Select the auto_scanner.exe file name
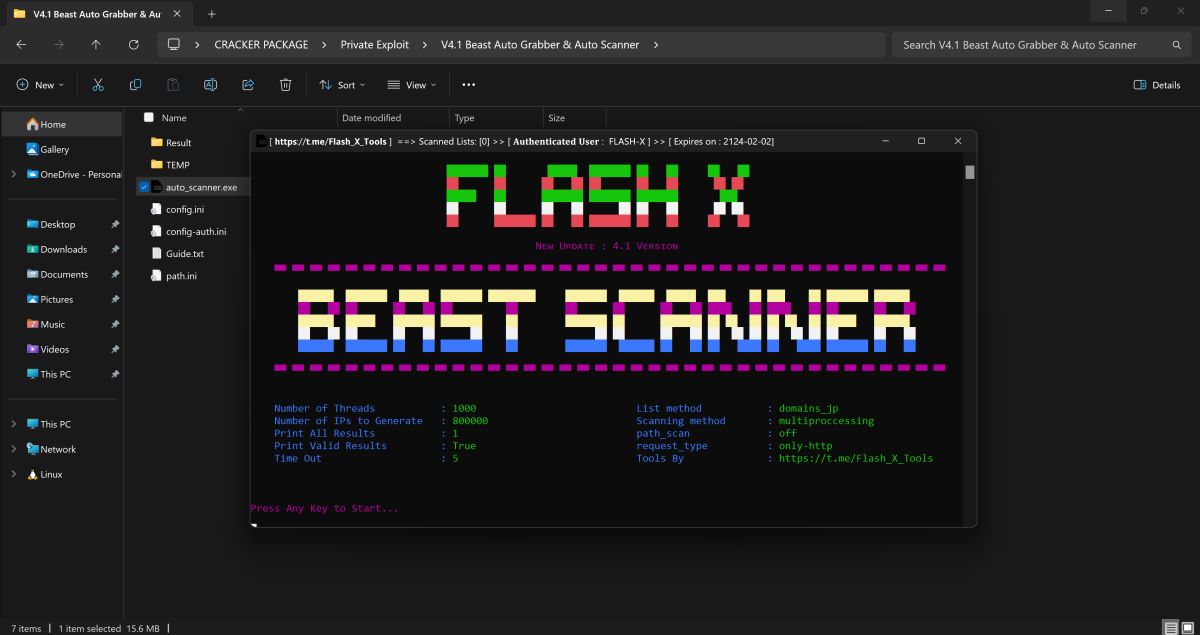 coord(201,187)
